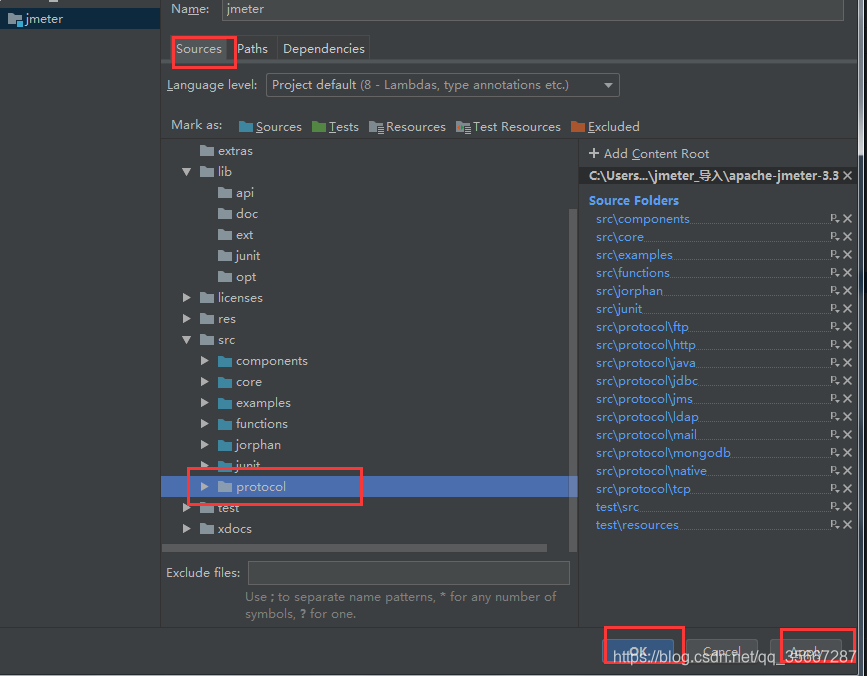The height and width of the screenshot is (676, 867).
Task: Click the Cancel button
Action: coord(722,652)
